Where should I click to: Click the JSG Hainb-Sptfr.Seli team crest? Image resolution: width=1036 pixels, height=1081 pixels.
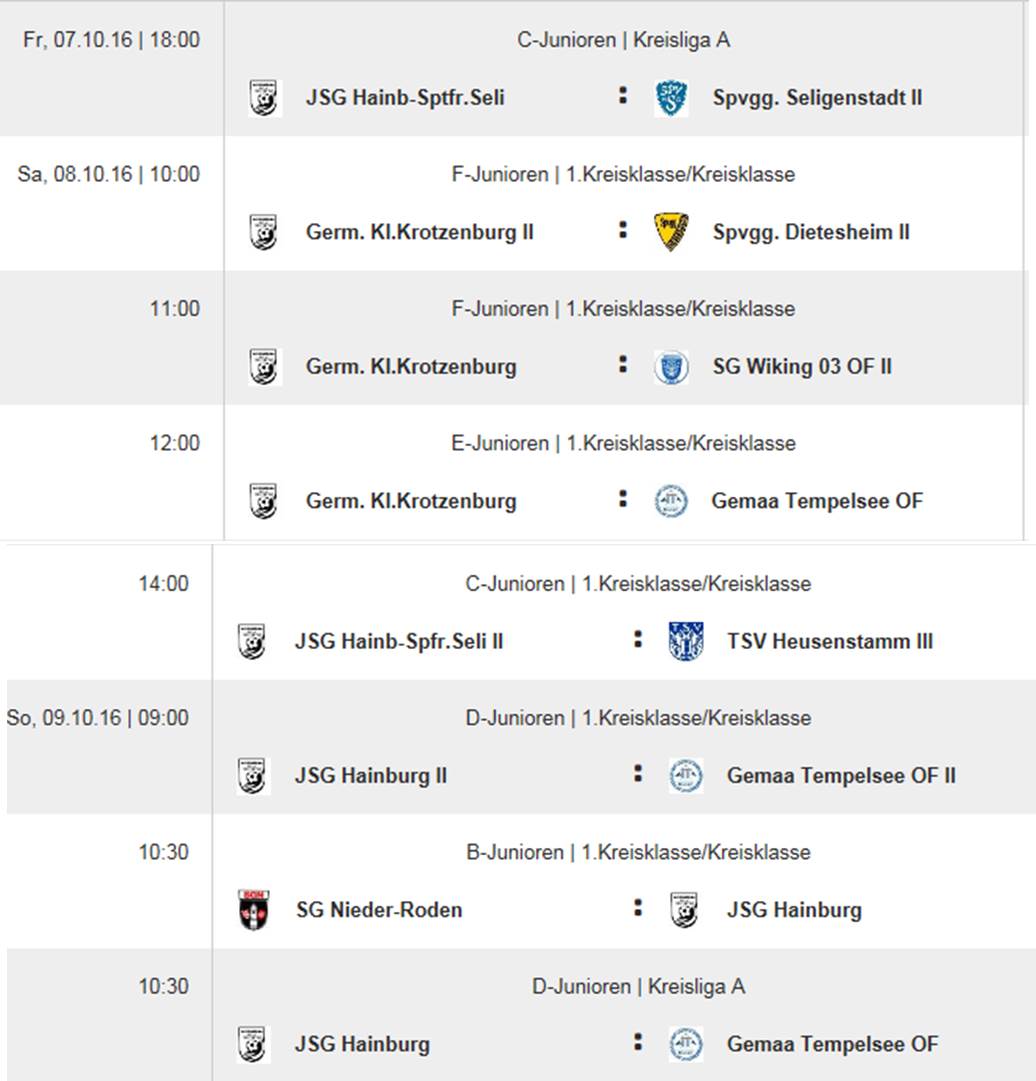(264, 98)
